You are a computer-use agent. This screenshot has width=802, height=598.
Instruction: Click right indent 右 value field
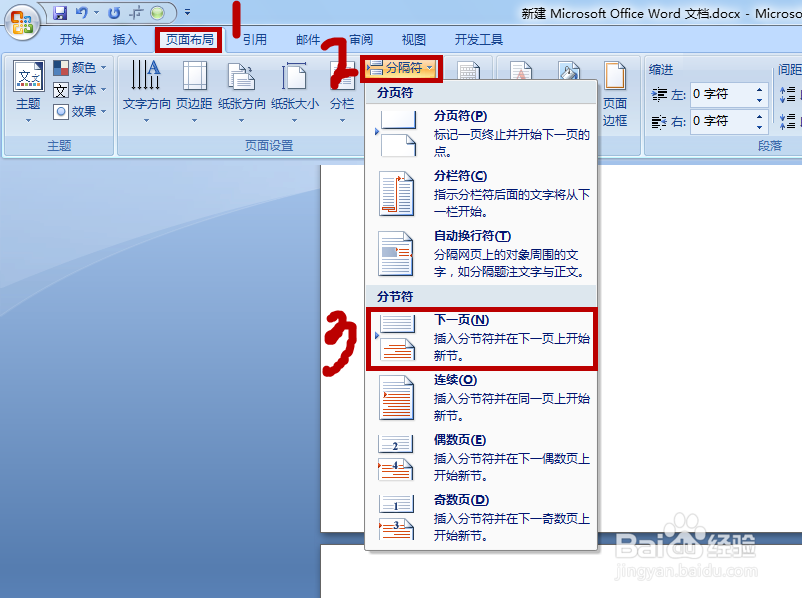(x=721, y=121)
